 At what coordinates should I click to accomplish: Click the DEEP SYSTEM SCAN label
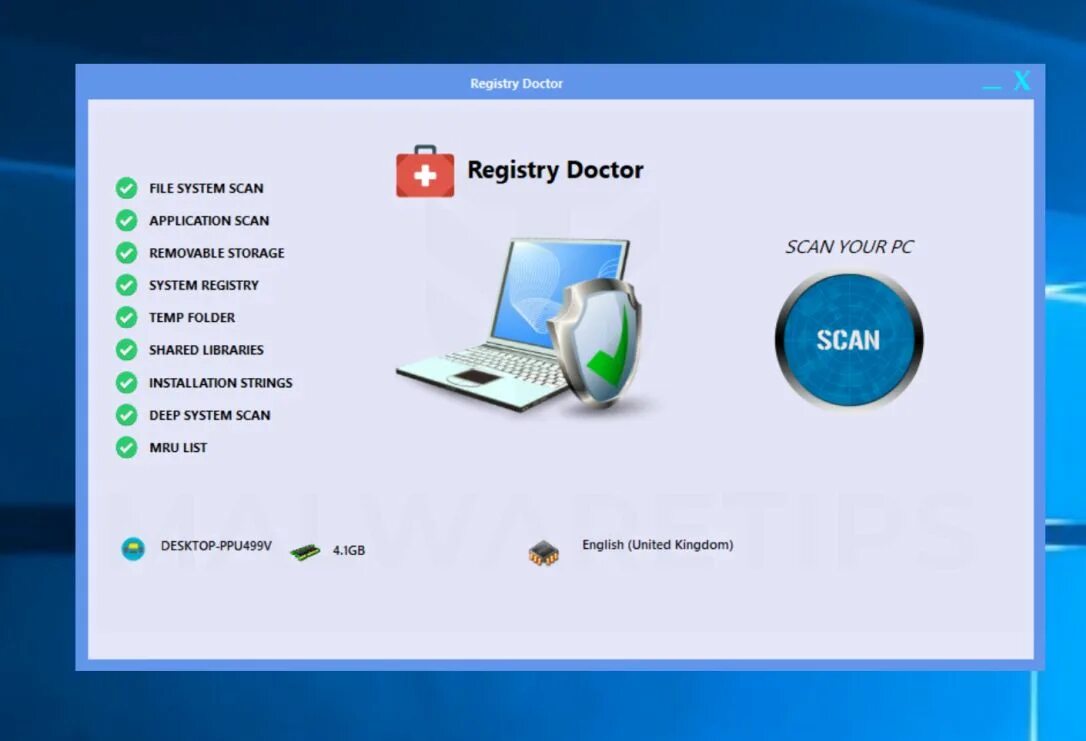tap(210, 416)
